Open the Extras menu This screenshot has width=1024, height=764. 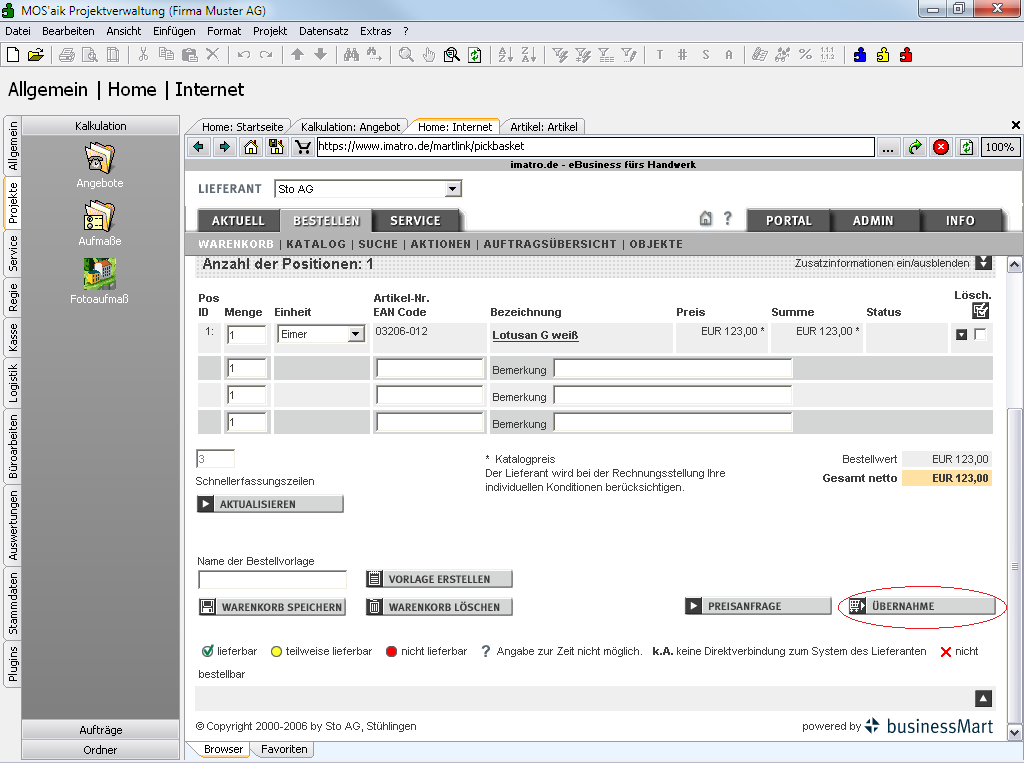click(x=376, y=31)
